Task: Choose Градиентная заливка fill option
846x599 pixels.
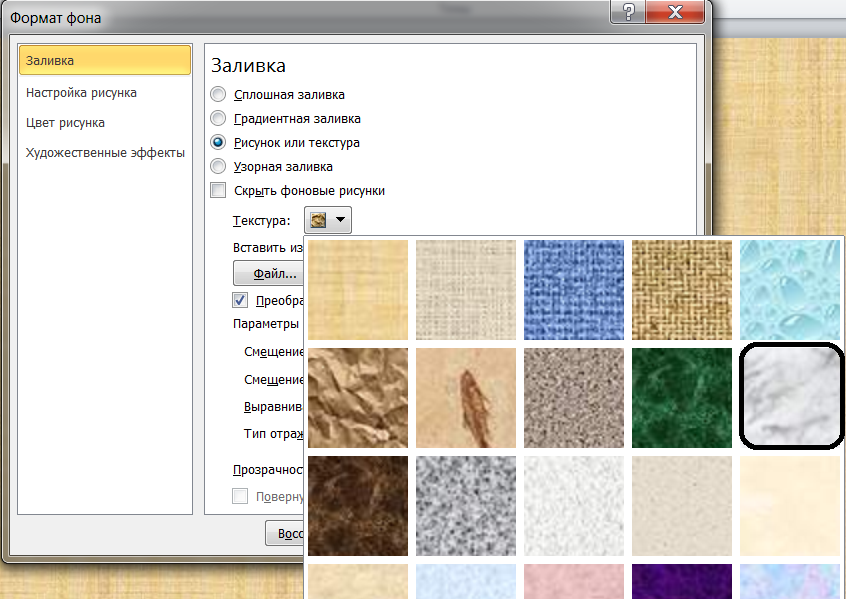Action: point(218,118)
